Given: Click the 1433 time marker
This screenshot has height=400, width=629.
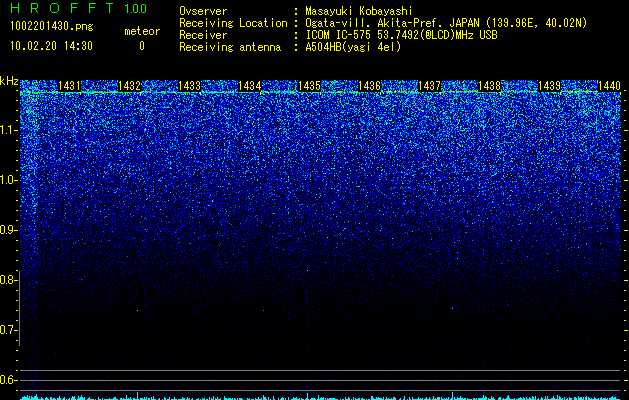Looking at the screenshot, I should (x=189, y=86).
